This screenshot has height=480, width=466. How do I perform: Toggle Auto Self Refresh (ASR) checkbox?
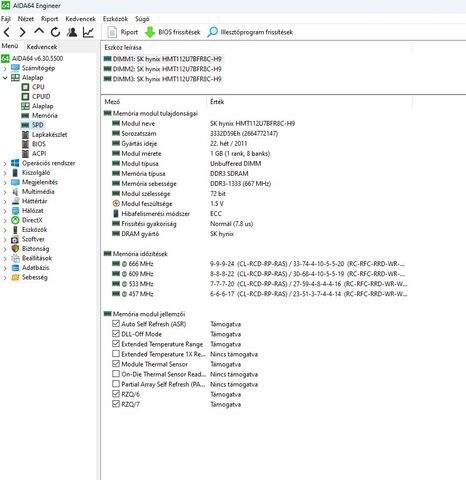(116, 324)
